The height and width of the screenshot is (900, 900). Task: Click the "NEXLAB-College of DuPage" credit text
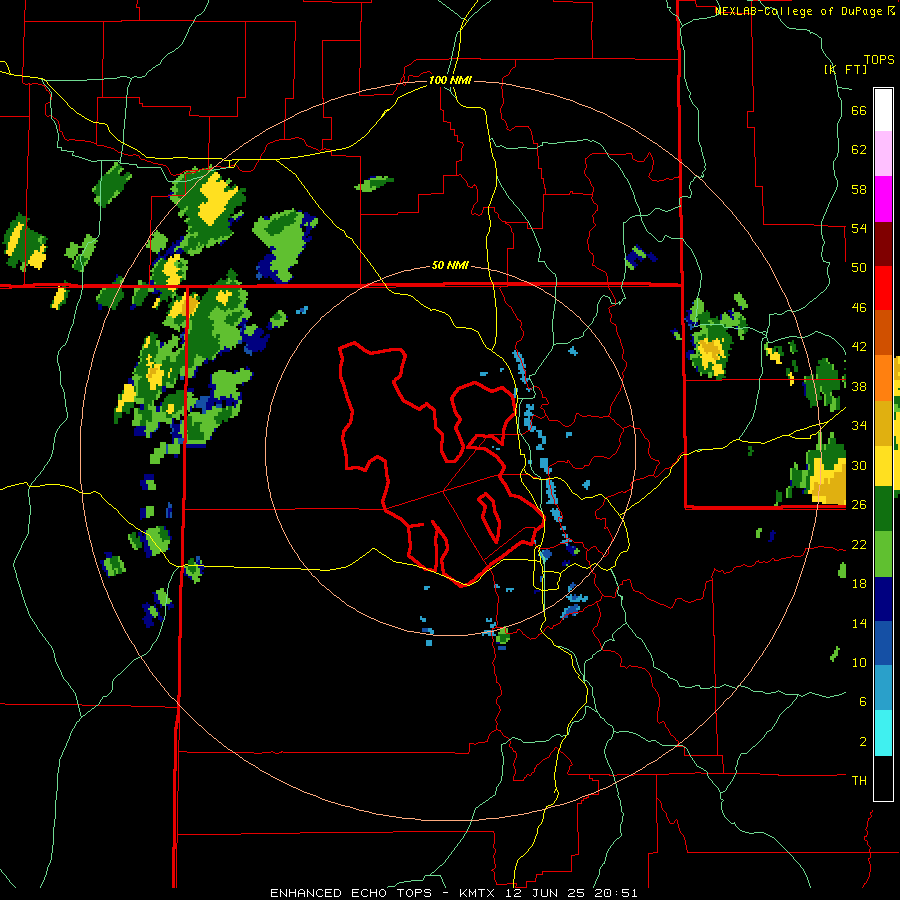coord(801,11)
